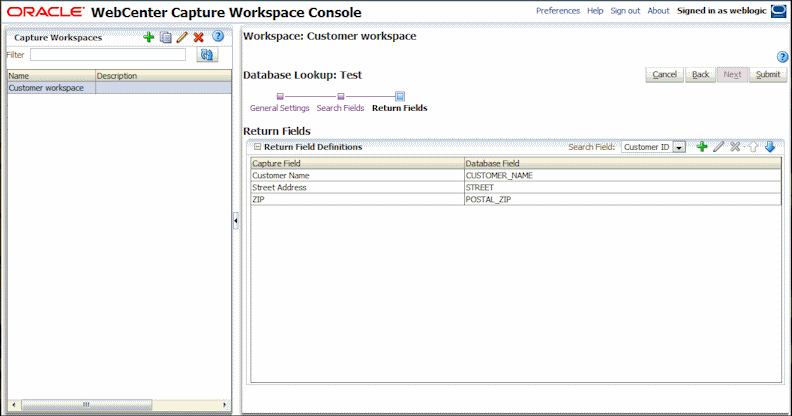Open help for the Capture Workspaces panel

point(218,36)
